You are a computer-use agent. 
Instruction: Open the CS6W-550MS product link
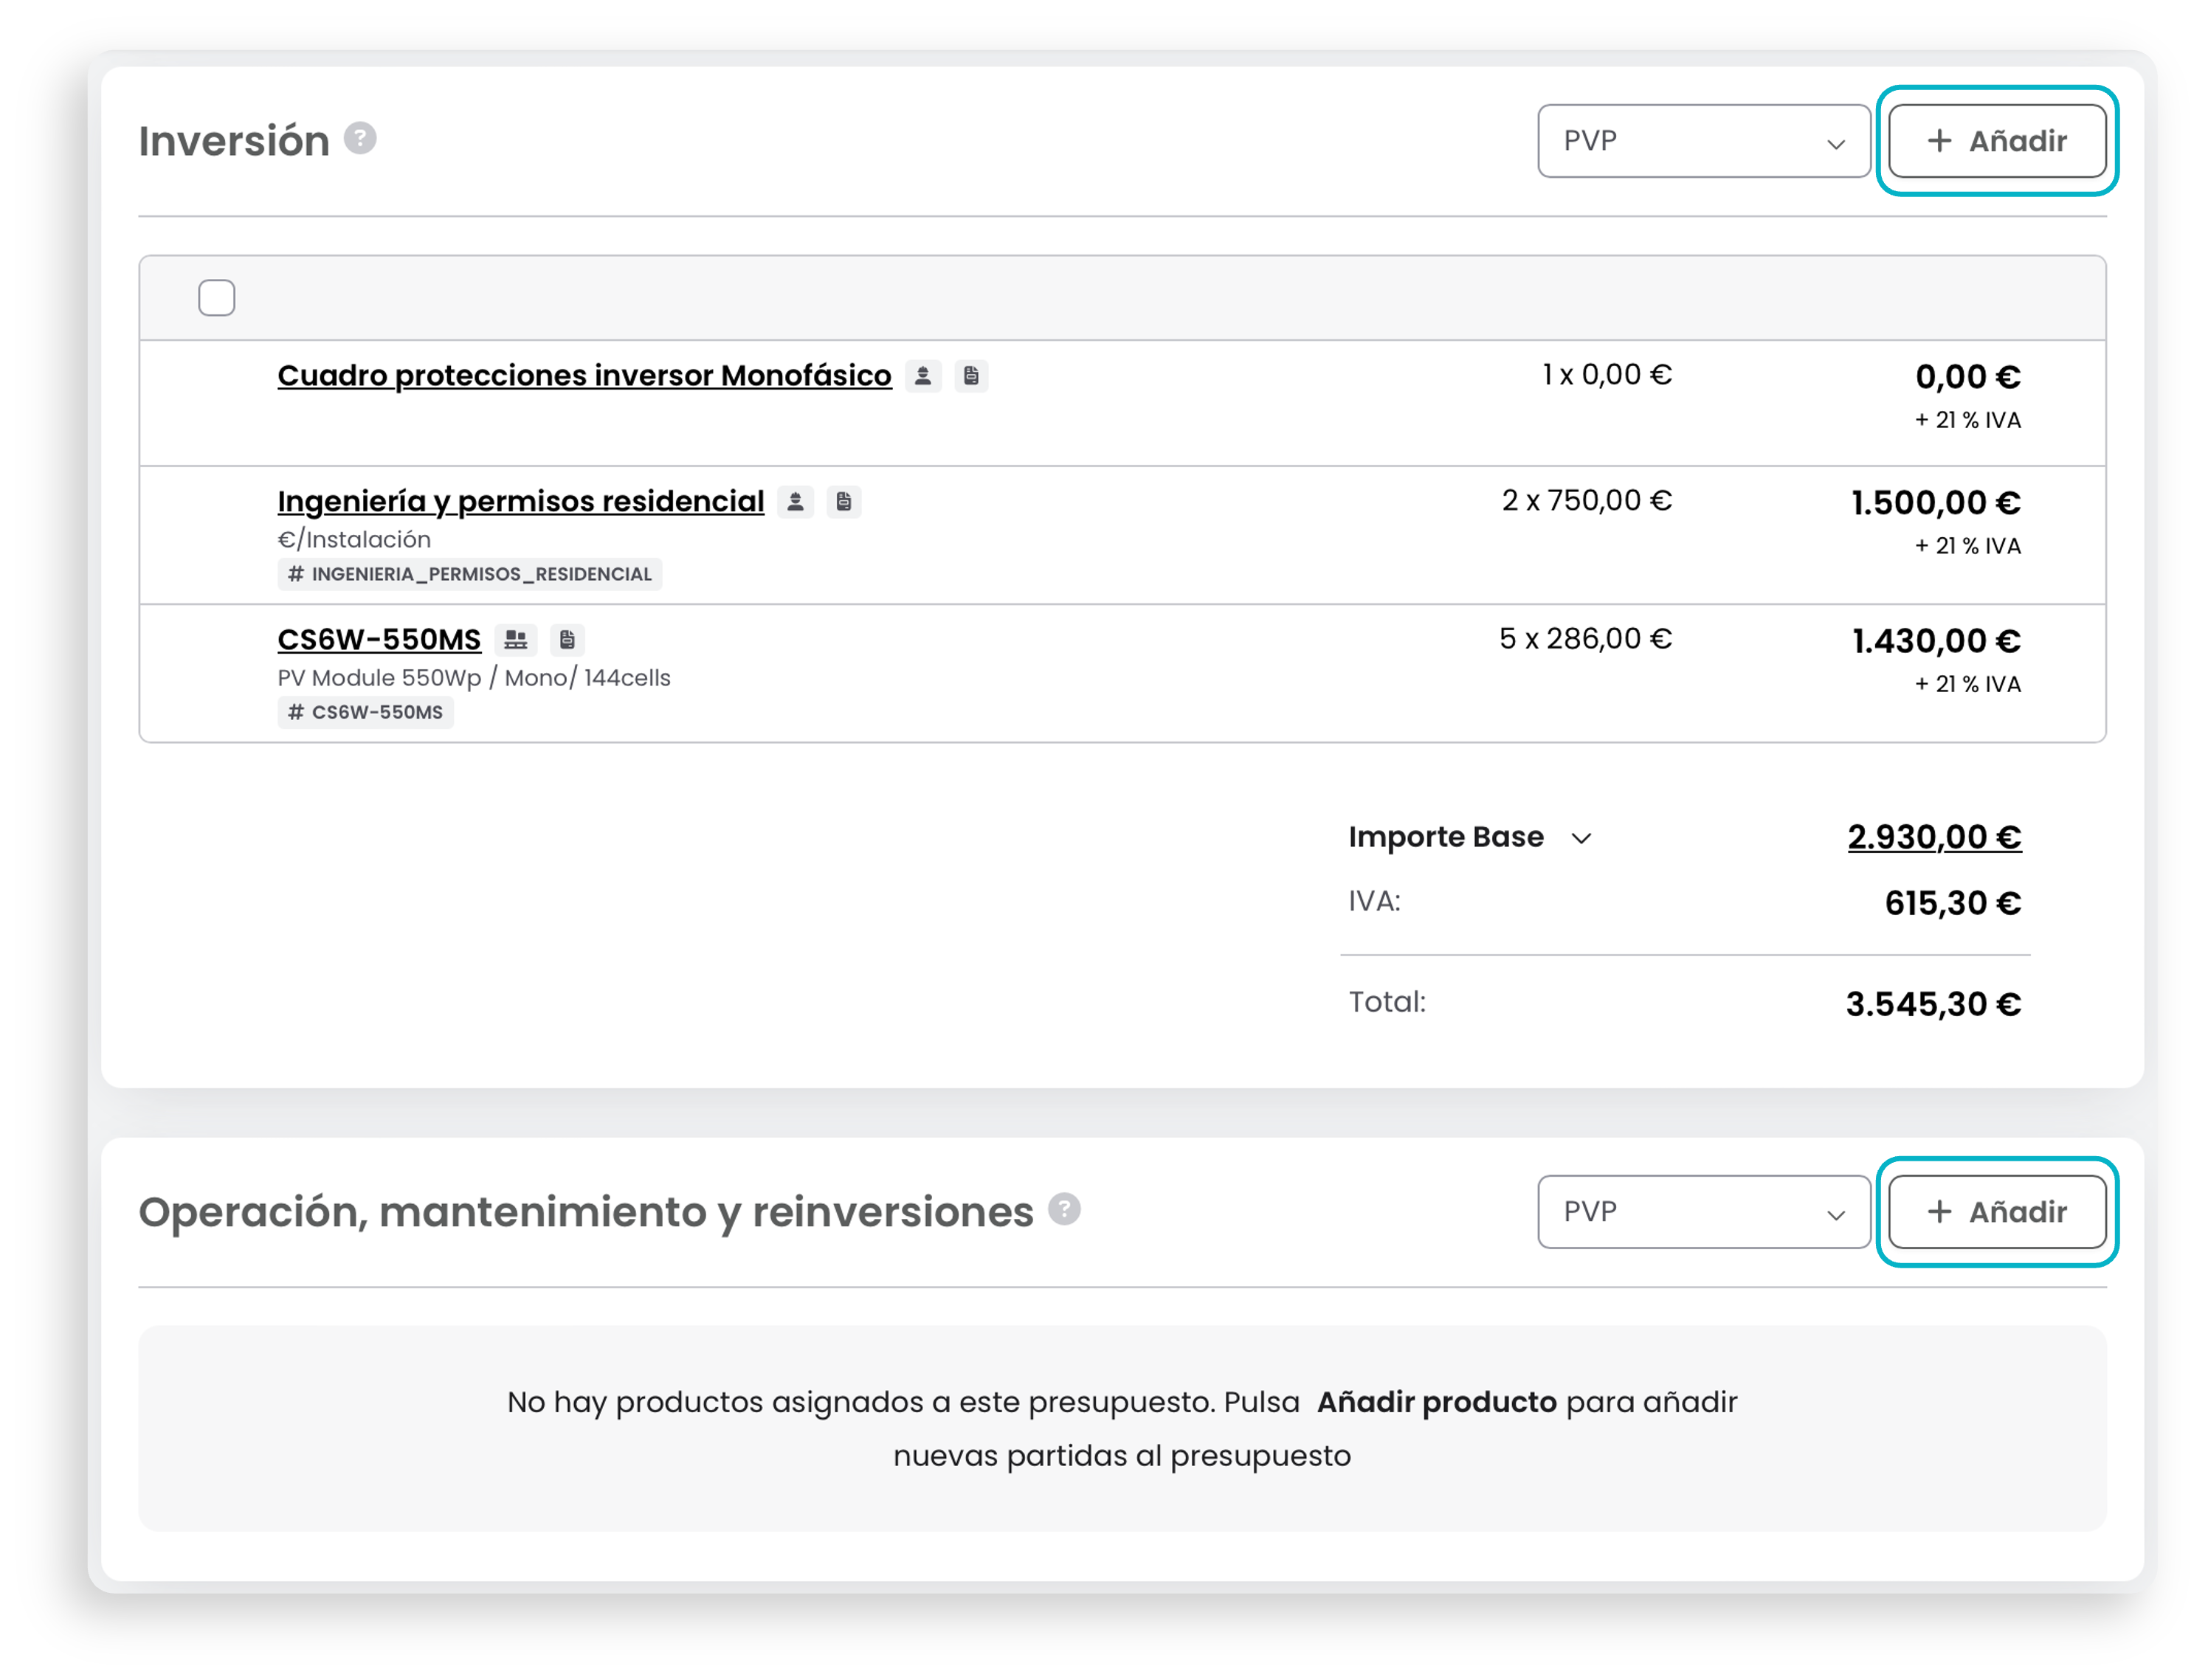[x=379, y=640]
